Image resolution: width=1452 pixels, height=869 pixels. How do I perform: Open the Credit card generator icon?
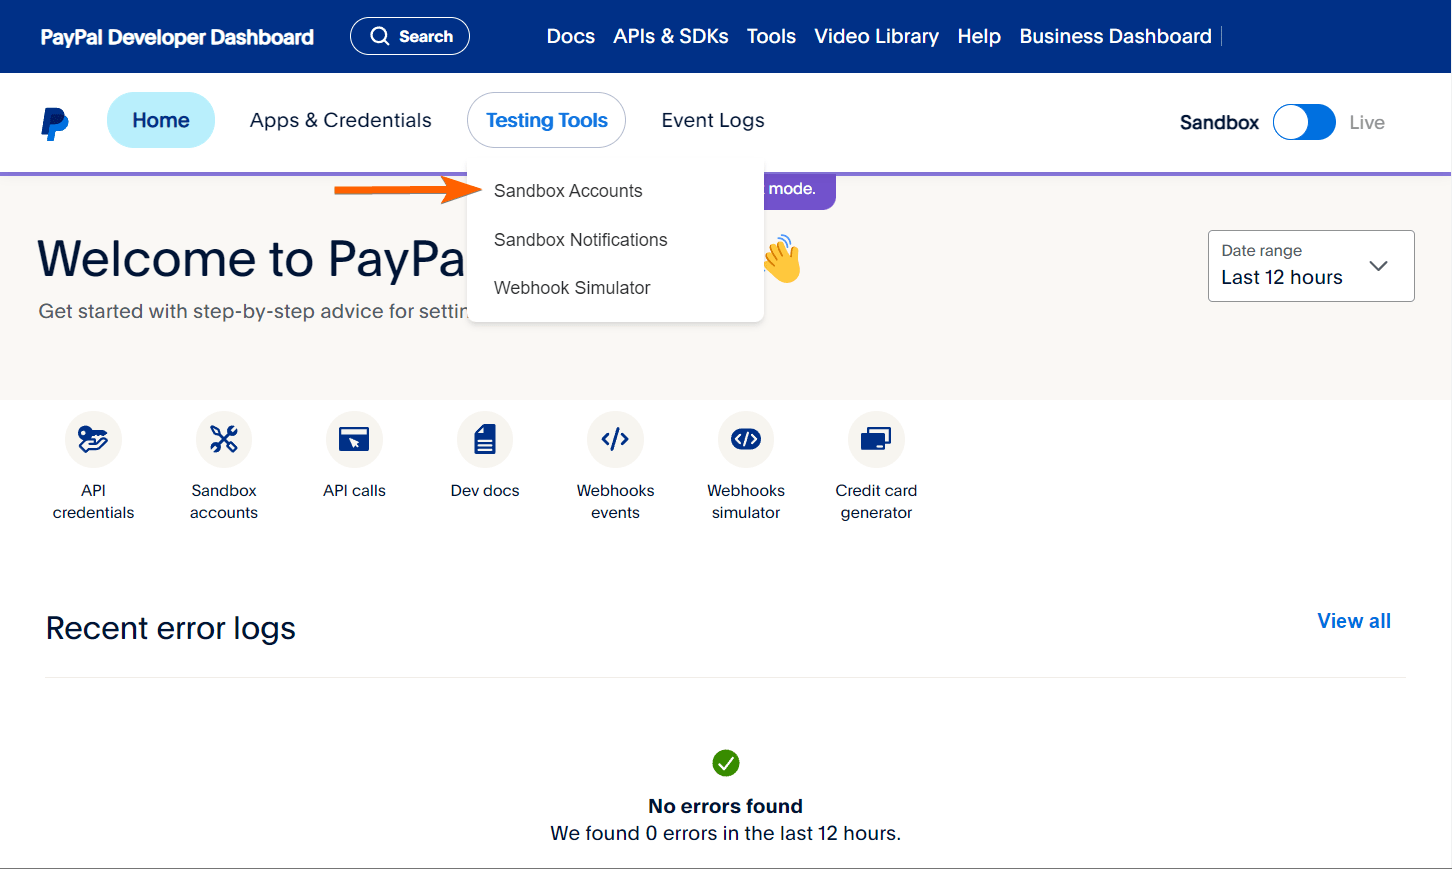876,440
